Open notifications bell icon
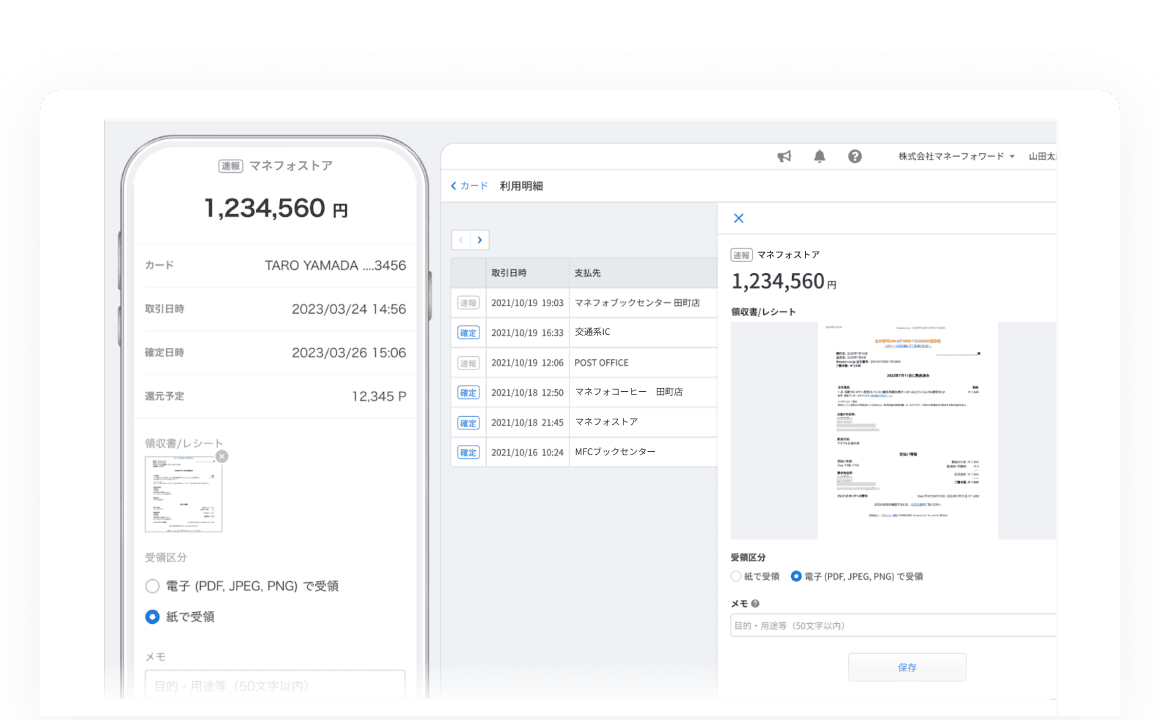The image size is (1160, 720). 820,156
